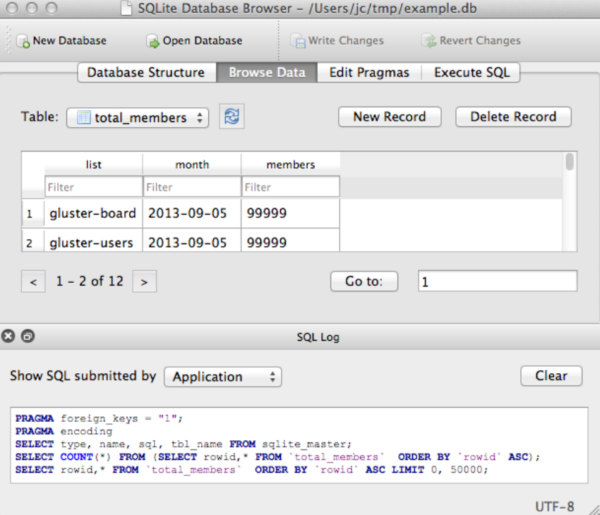Screen dimensions: 600x515
Task: Float the SQL Log panel with the undock icon
Action: [x=27, y=337]
